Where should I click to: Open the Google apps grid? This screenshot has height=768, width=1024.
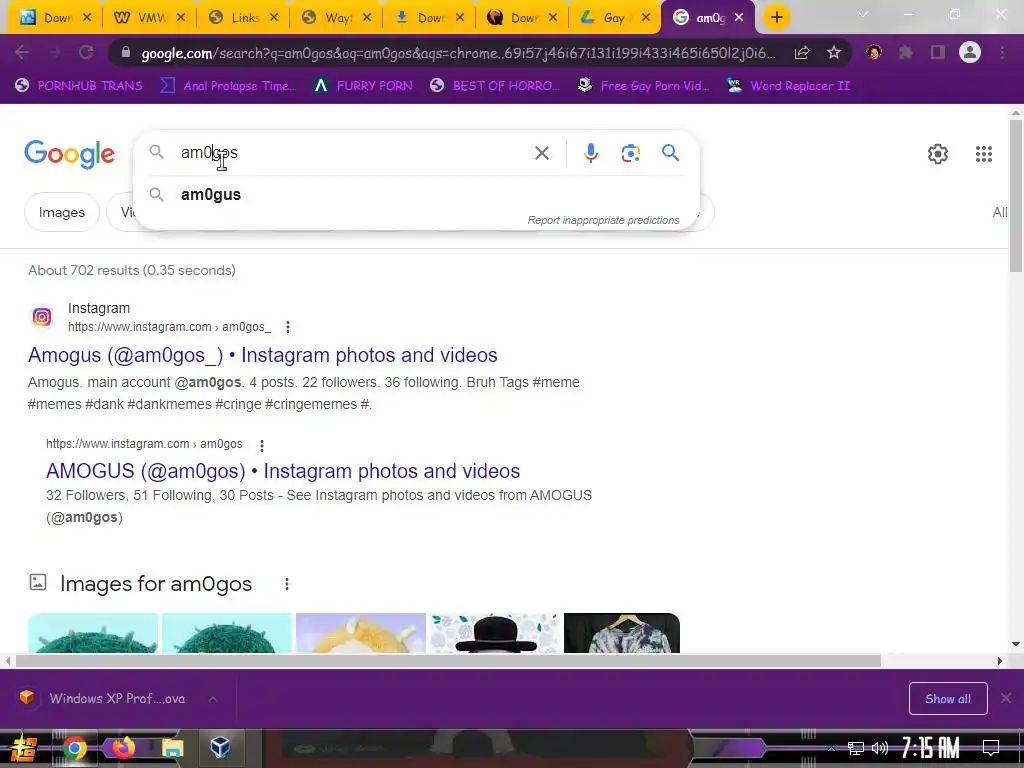click(984, 154)
